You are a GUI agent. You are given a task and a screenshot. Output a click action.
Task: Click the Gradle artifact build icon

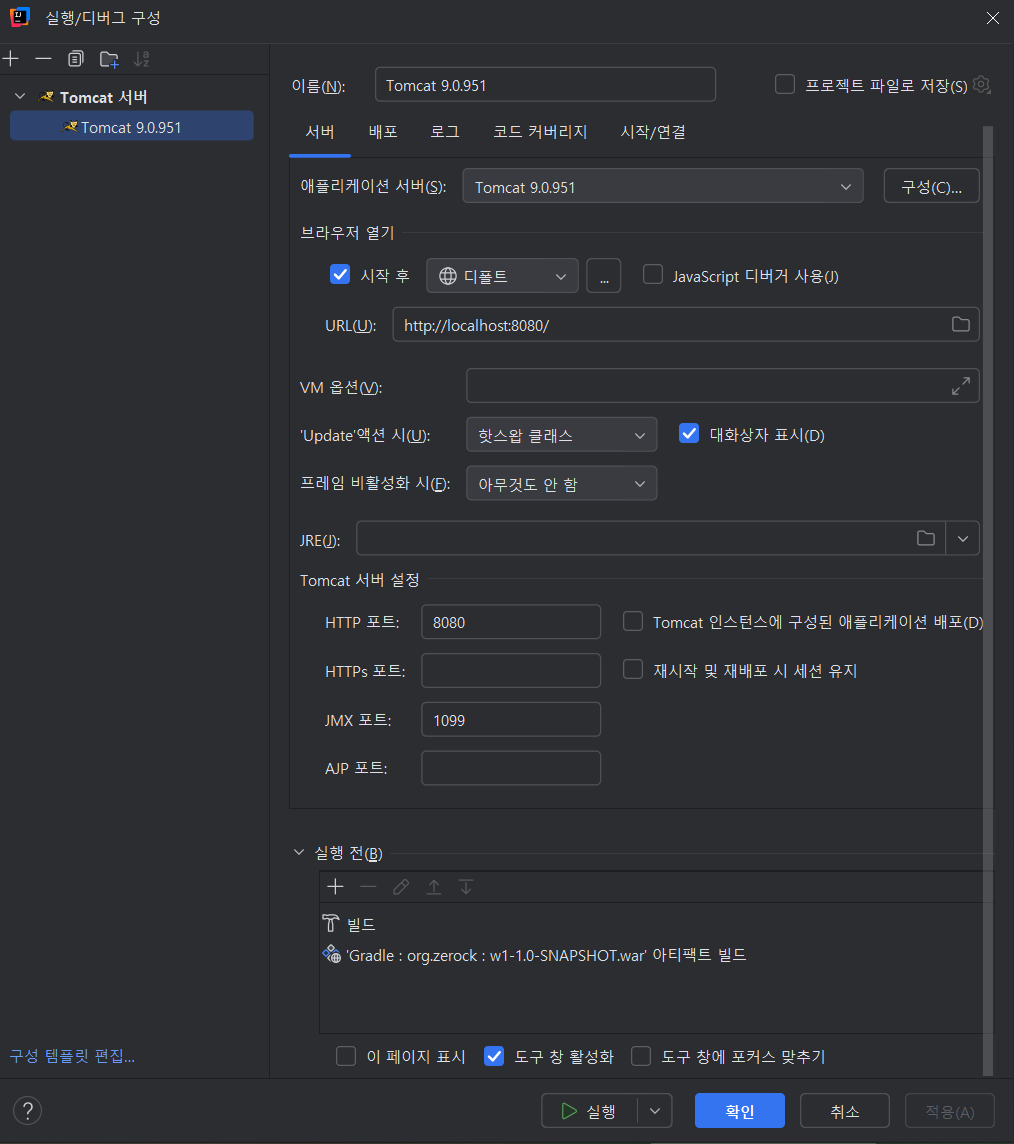[332, 954]
